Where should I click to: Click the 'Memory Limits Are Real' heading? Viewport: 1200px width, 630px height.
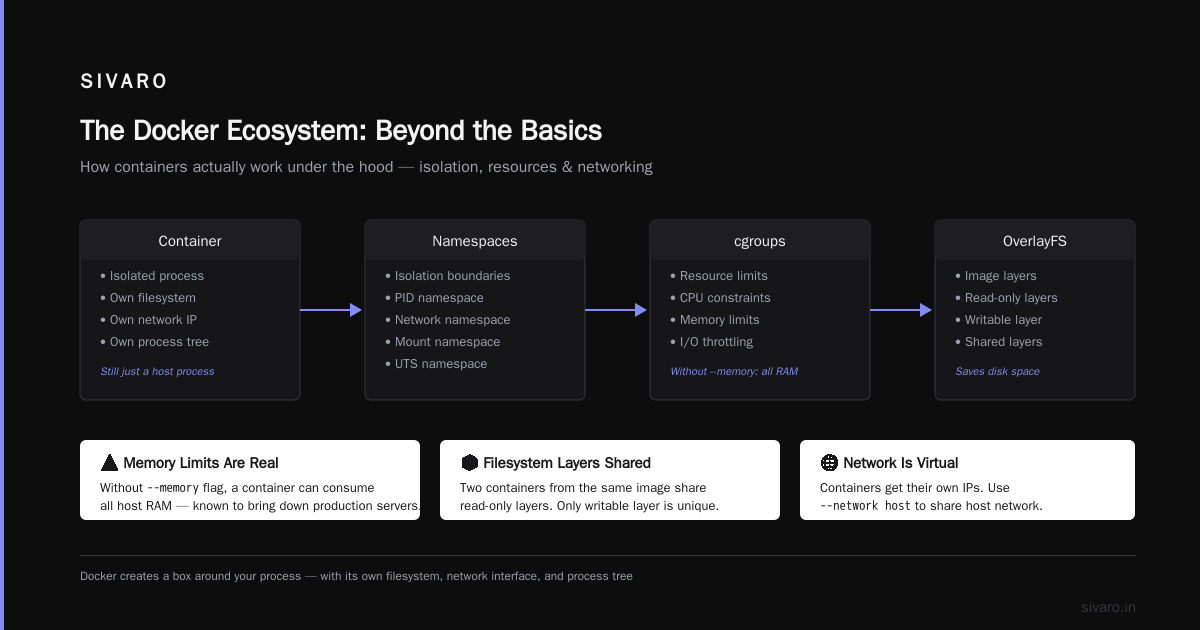(x=201, y=463)
